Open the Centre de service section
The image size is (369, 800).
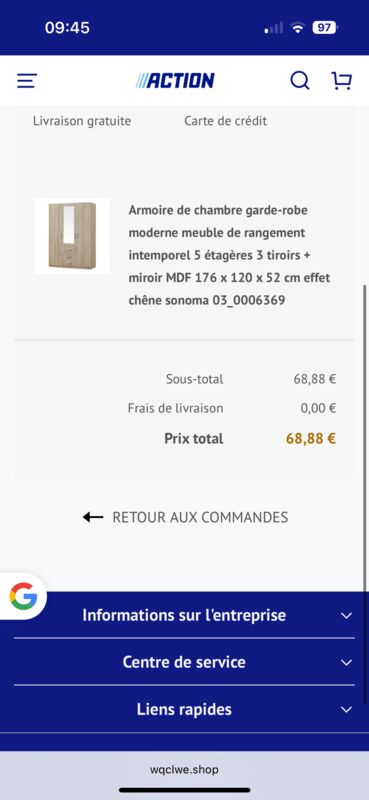184,662
